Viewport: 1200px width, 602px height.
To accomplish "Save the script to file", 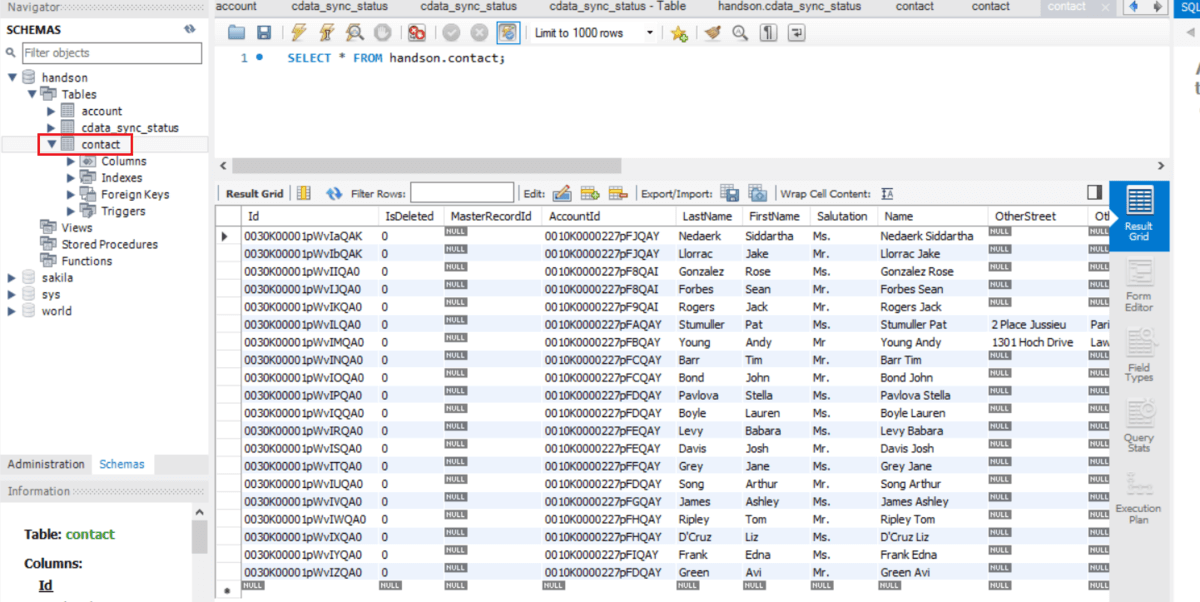I will tap(264, 33).
